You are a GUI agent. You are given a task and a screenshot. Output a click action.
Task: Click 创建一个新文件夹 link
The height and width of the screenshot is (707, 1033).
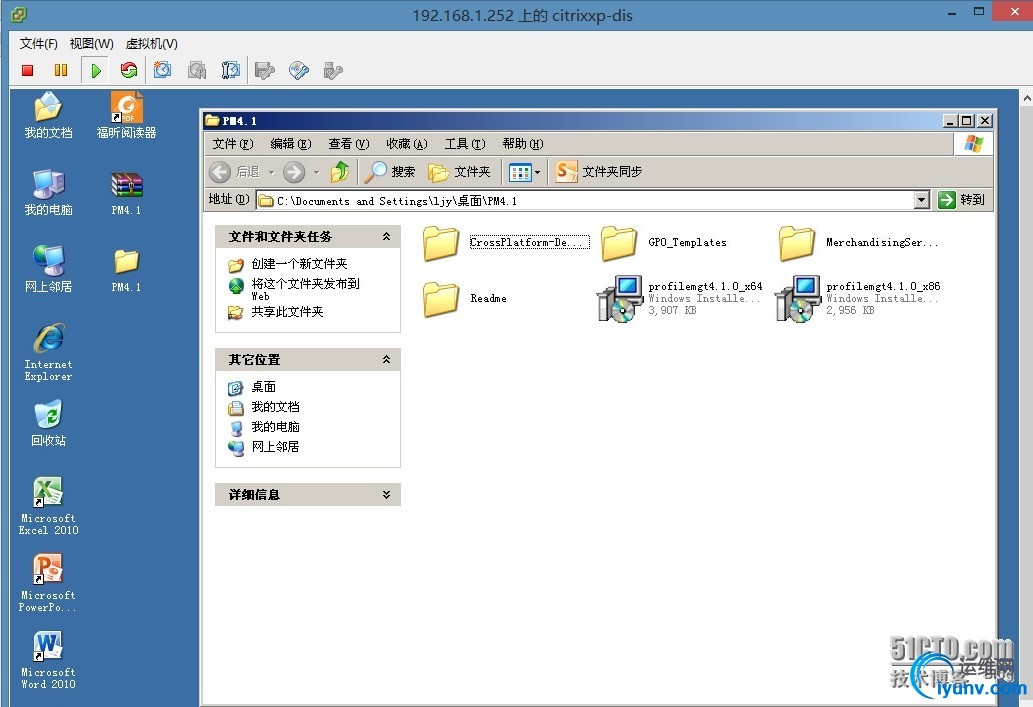[x=299, y=264]
